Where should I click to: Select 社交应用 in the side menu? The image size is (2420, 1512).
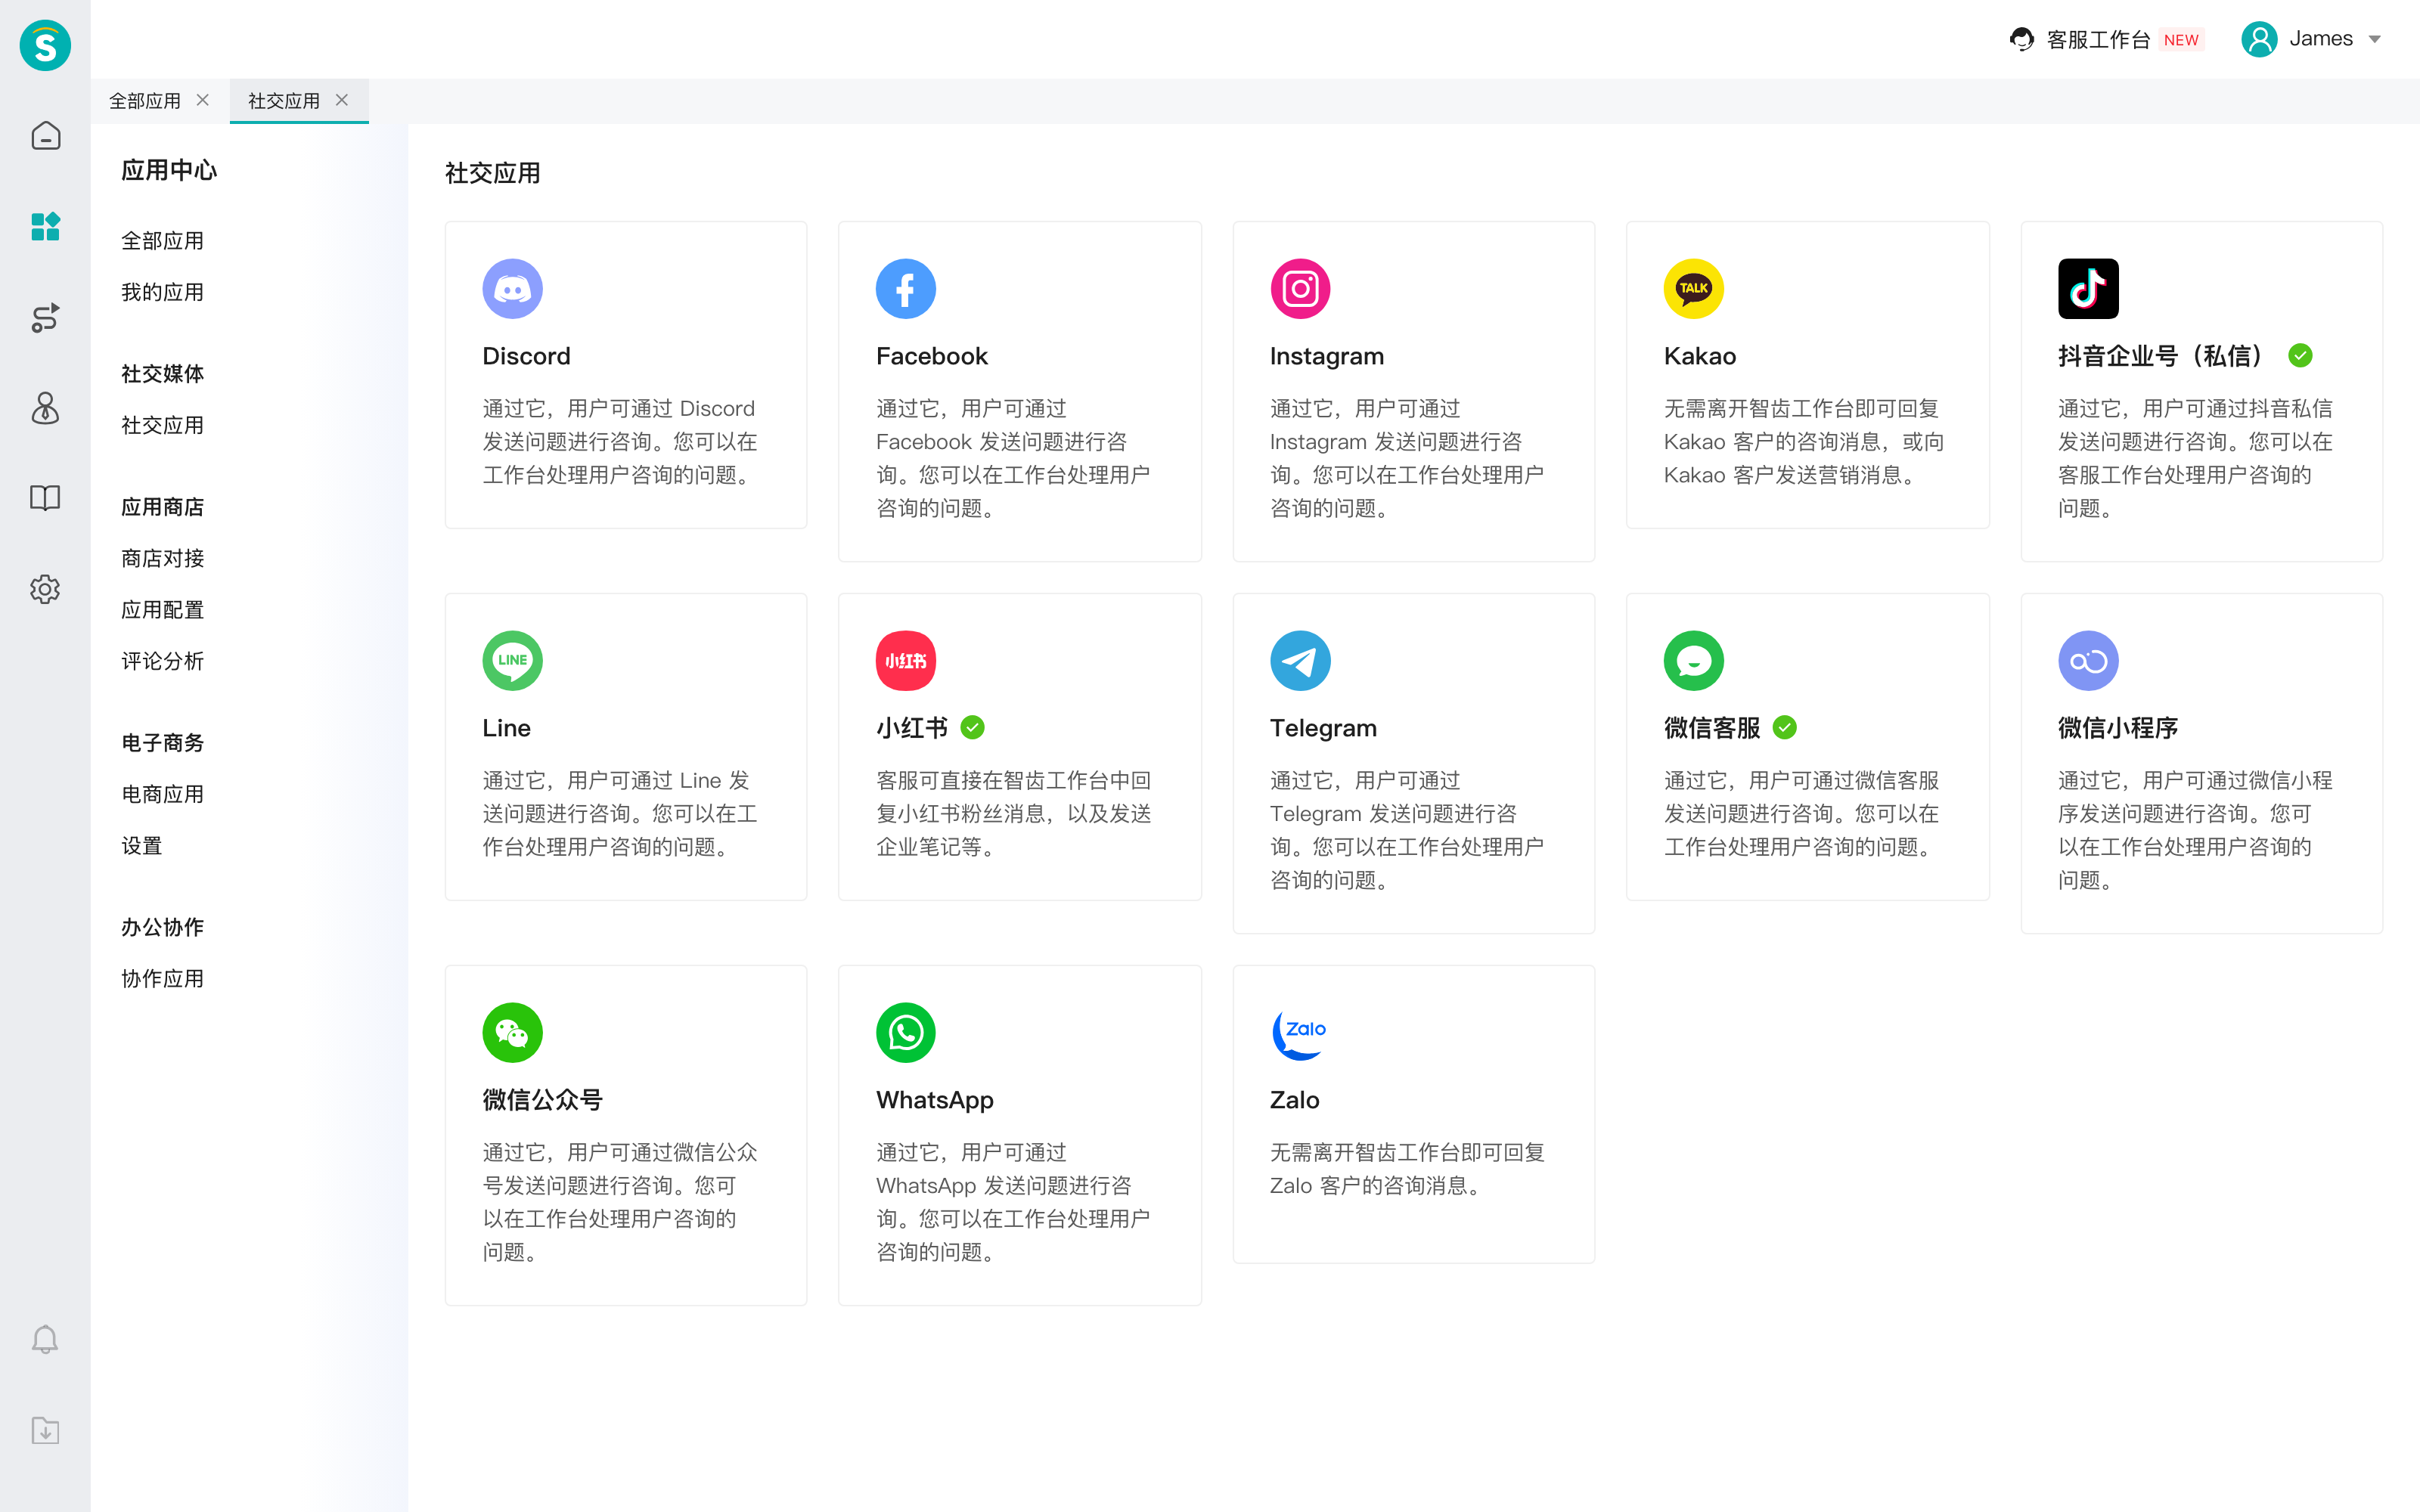(162, 425)
